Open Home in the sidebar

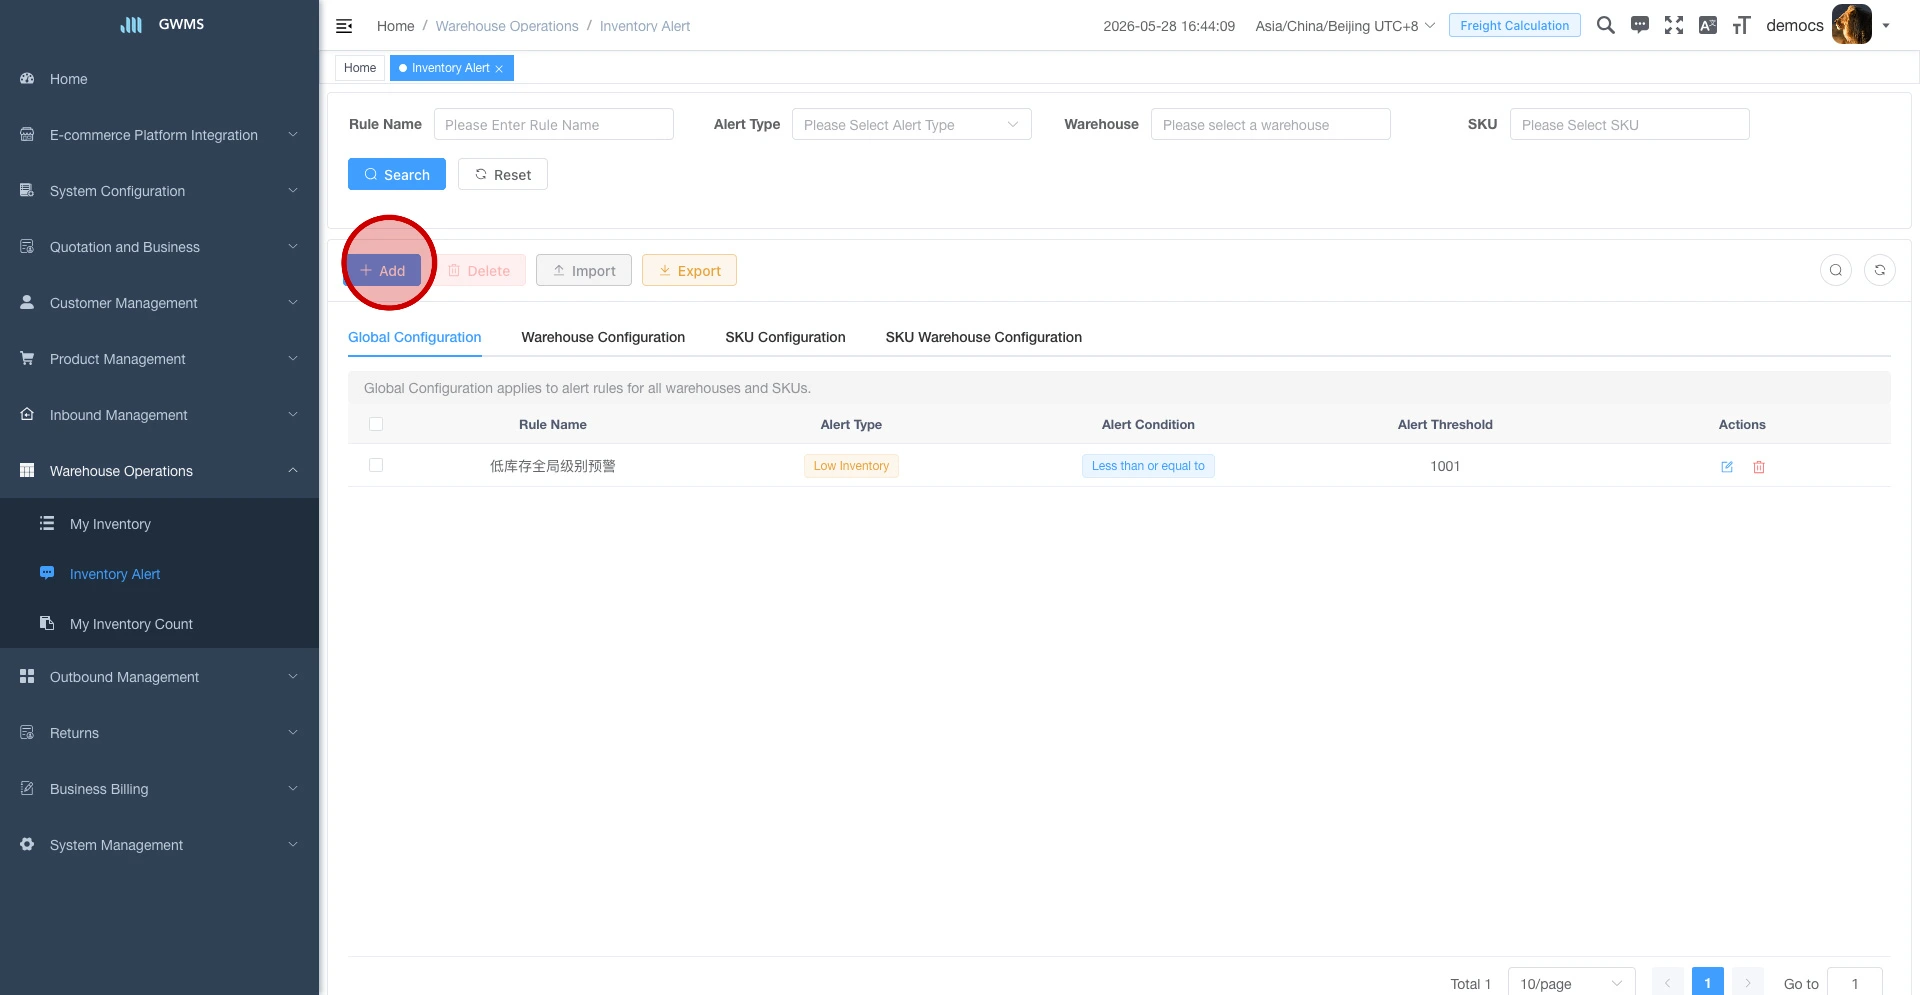[160, 79]
